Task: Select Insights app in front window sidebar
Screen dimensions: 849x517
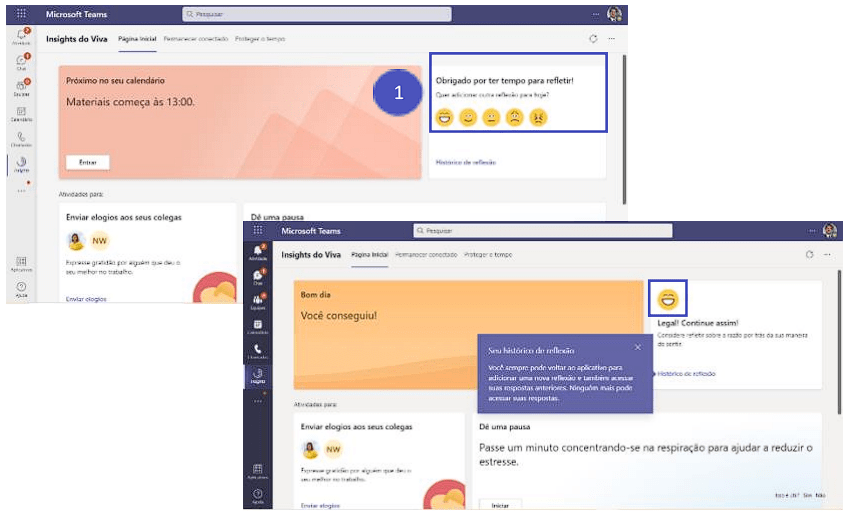Action: pos(258,375)
